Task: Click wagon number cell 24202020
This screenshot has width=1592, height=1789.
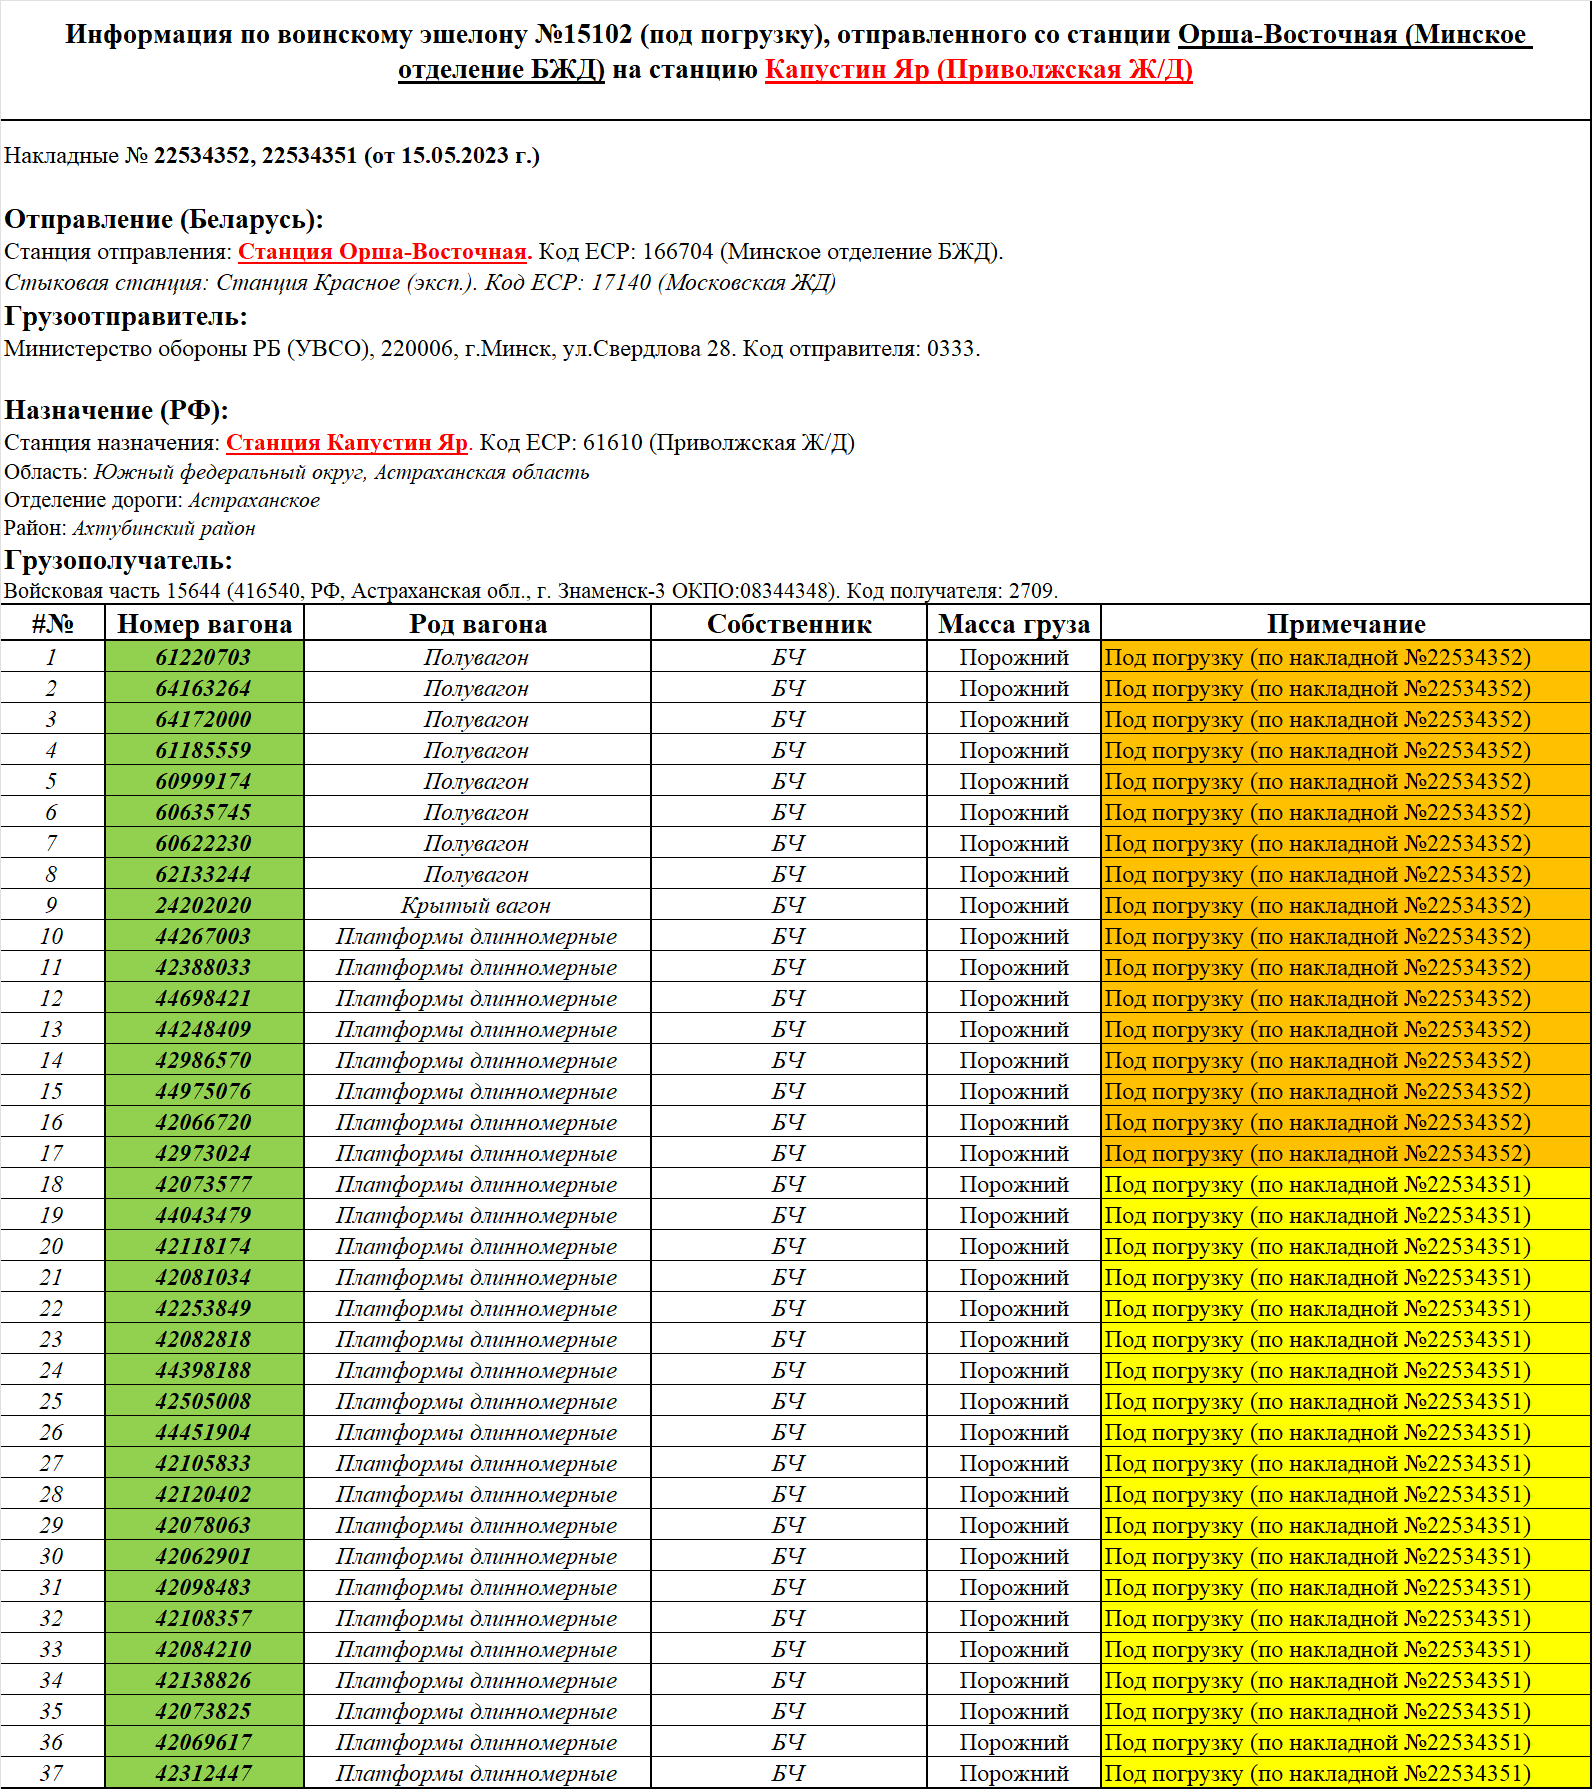Action: click(204, 906)
